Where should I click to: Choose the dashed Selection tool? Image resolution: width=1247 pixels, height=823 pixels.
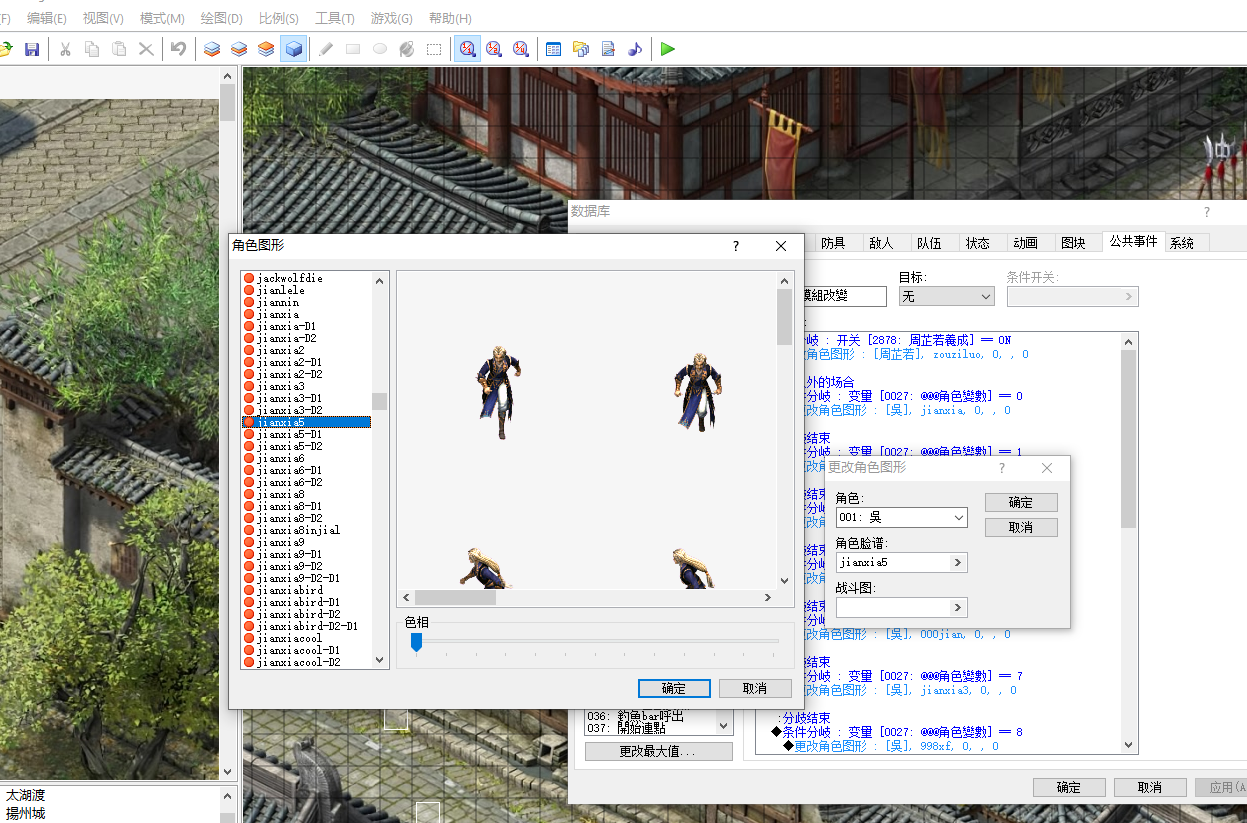(x=434, y=49)
